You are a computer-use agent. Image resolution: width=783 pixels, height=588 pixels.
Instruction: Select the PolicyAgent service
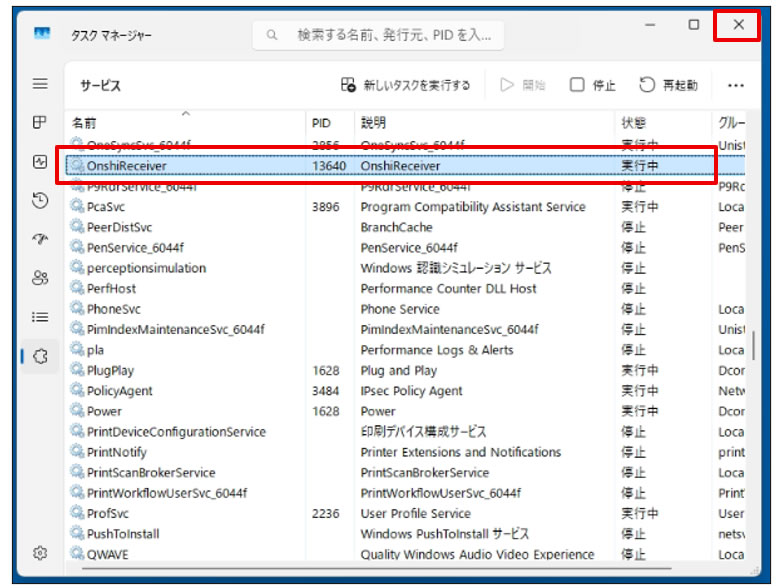point(120,391)
